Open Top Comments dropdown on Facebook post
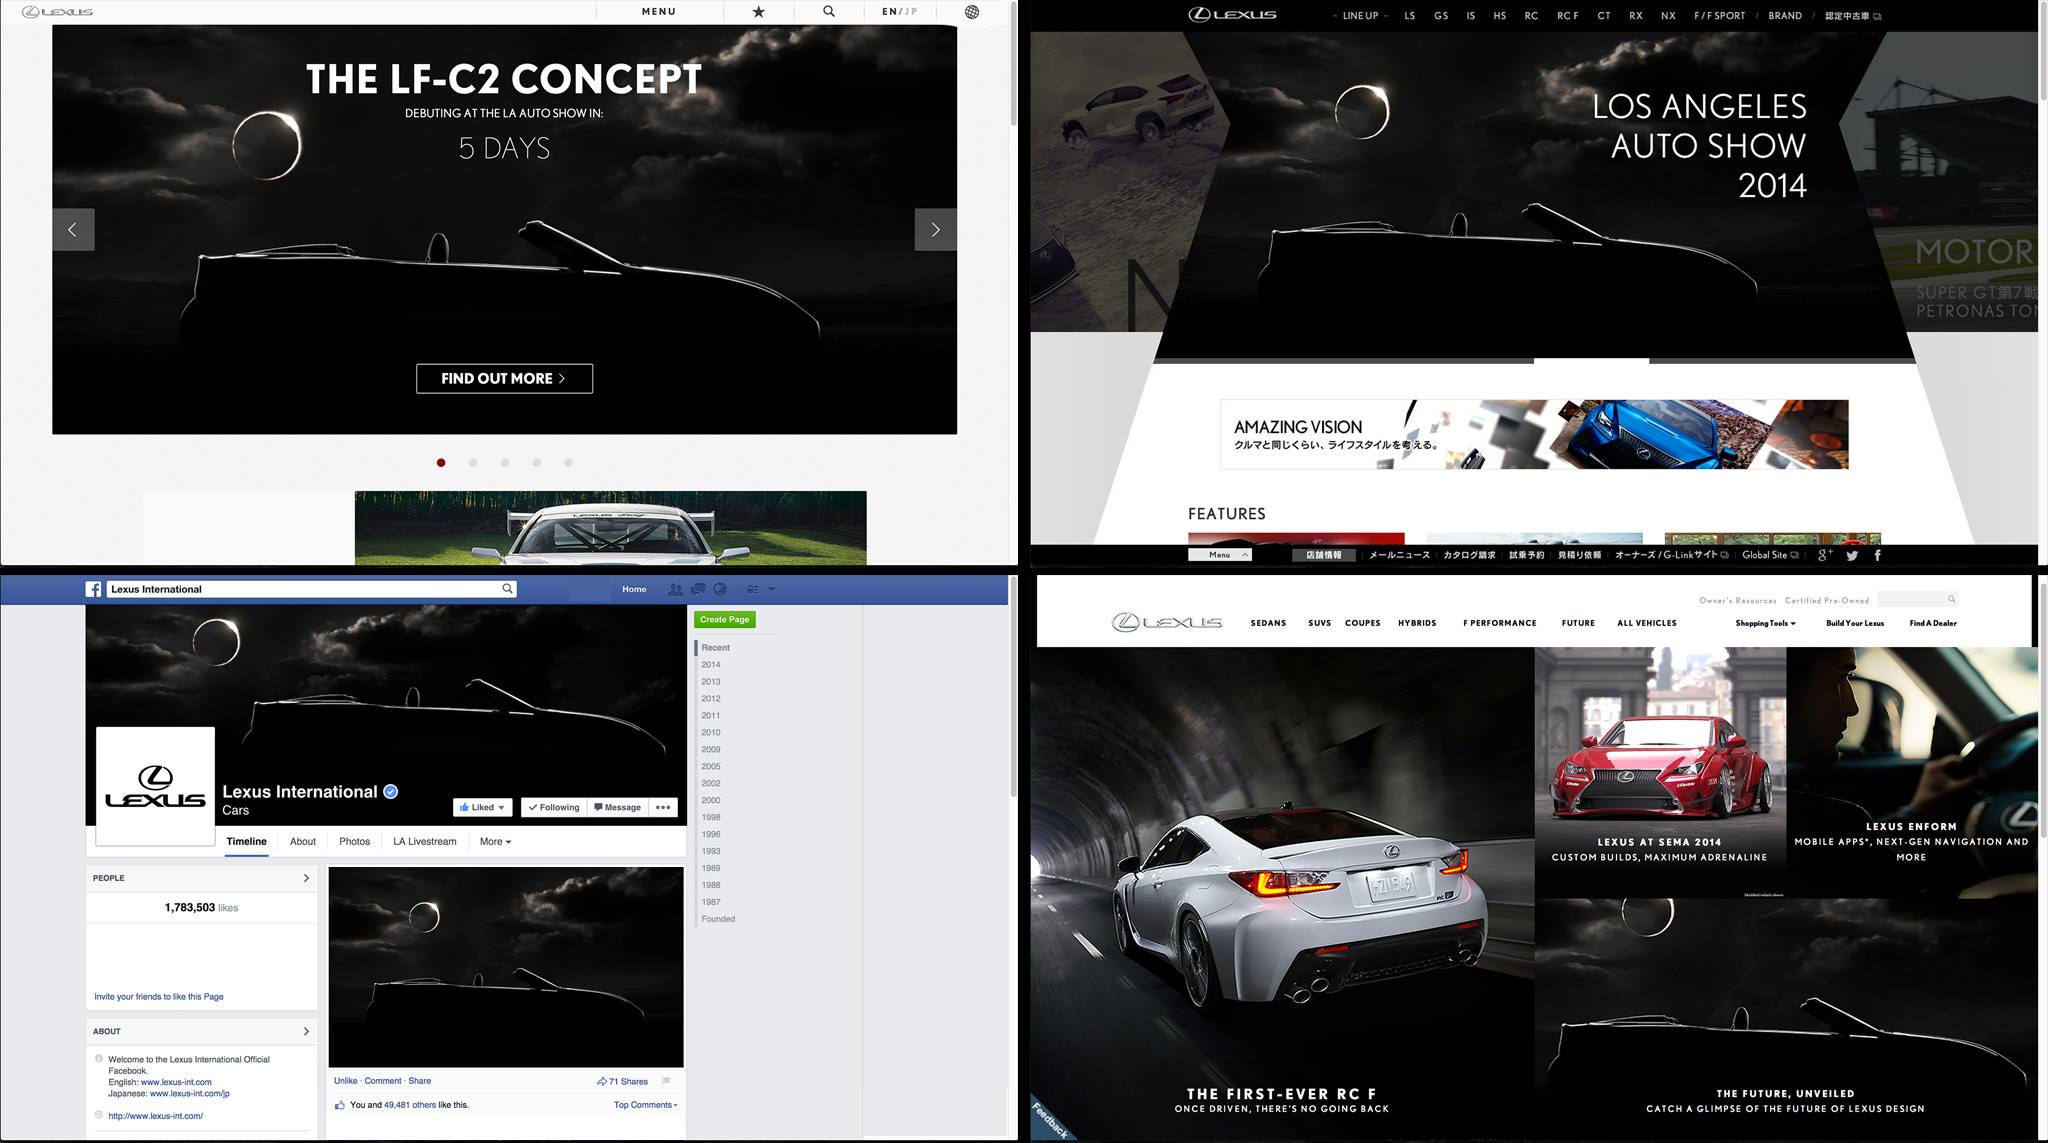 click(646, 1105)
